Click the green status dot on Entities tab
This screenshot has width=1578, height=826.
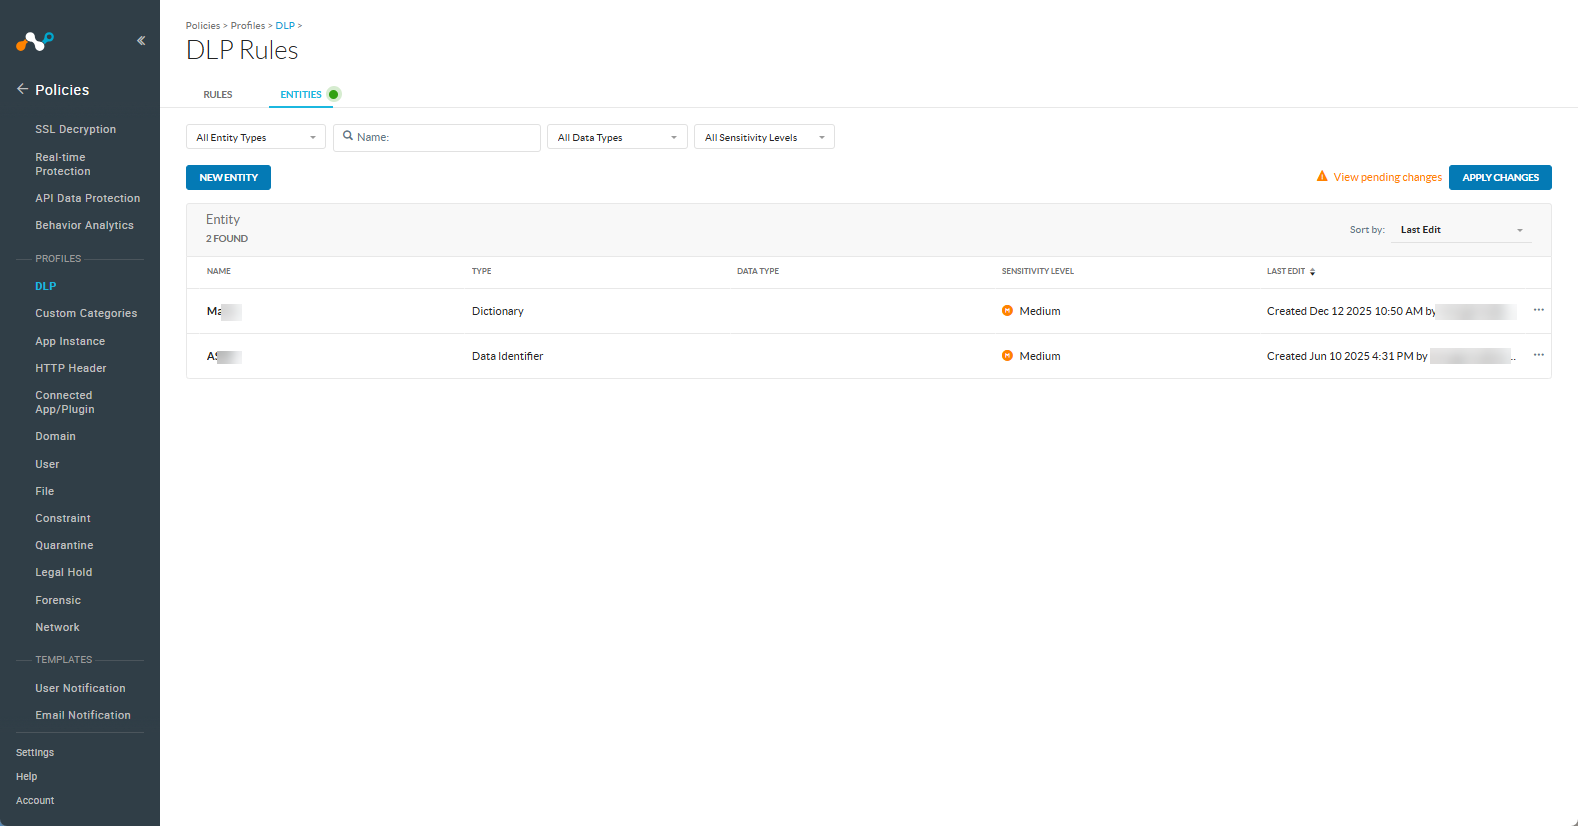[334, 94]
